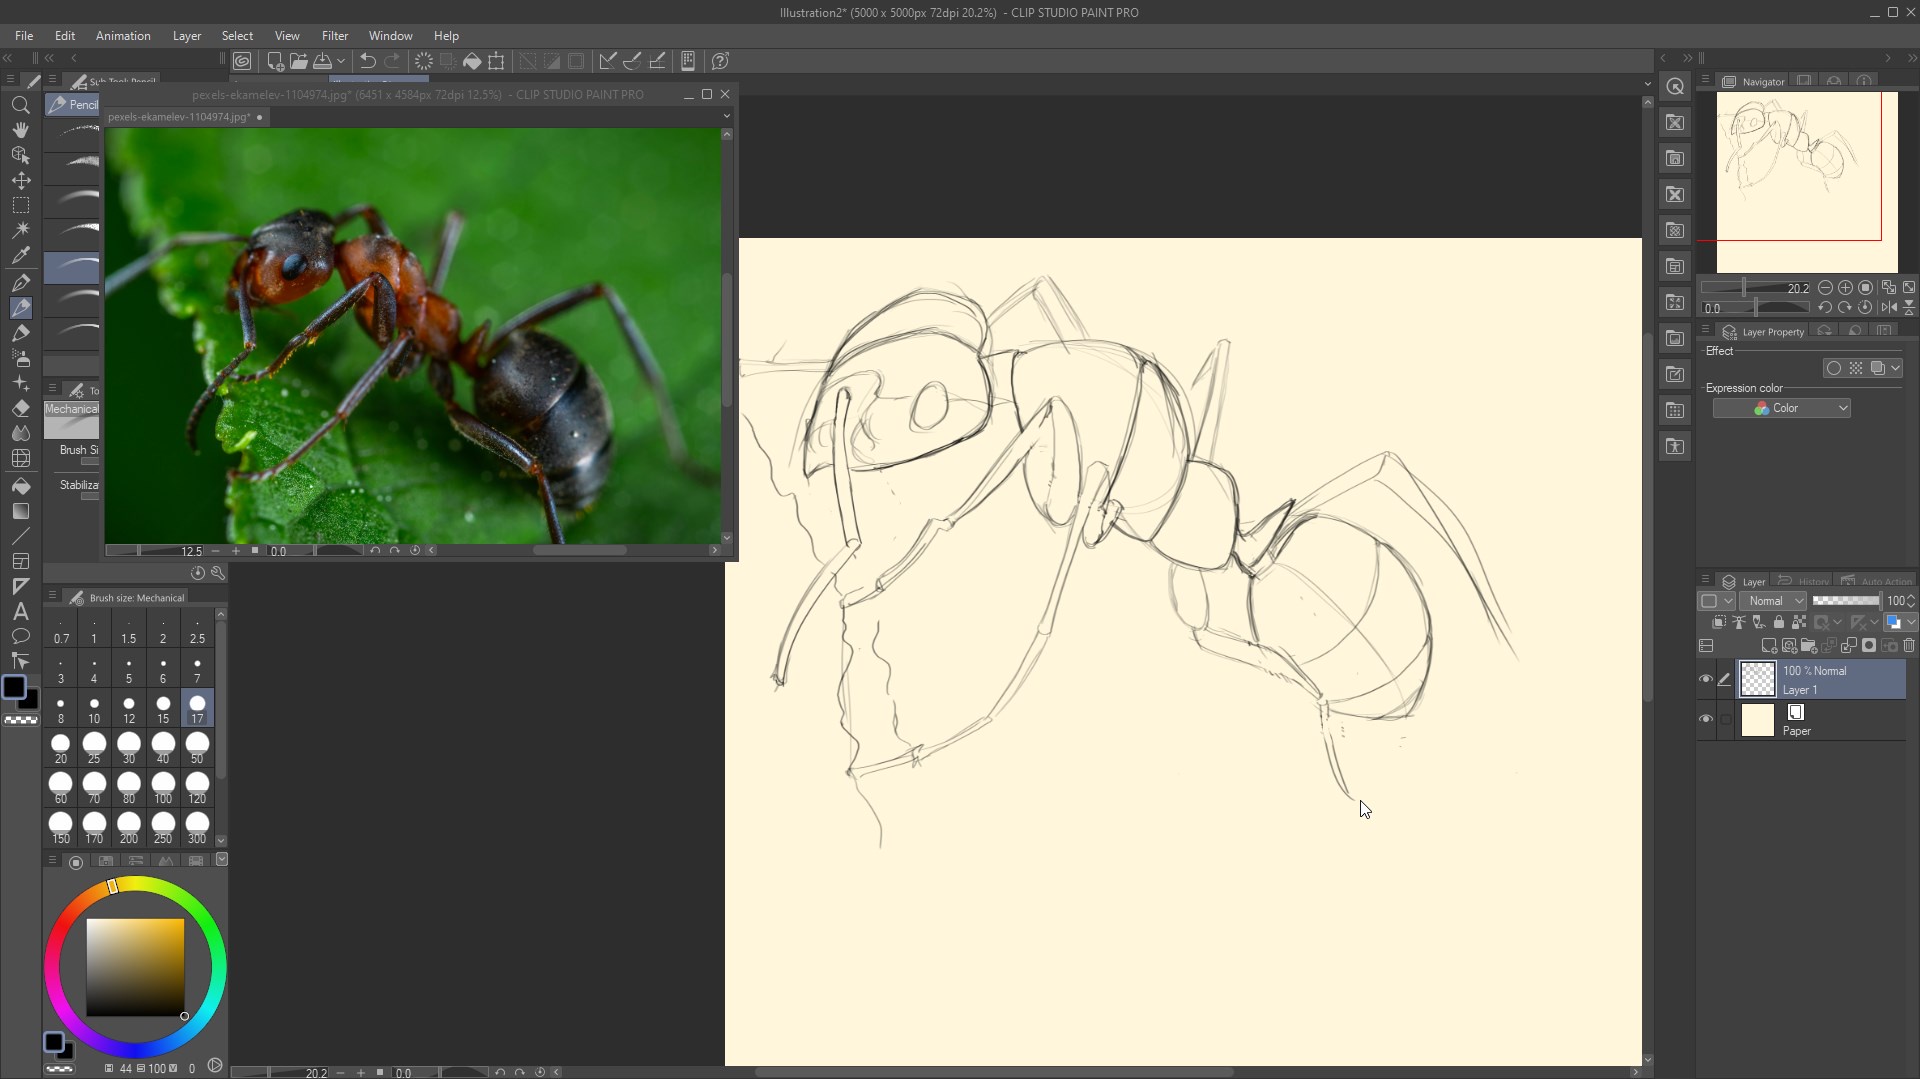Create new raster layer icon
This screenshot has height=1079, width=1920.
pyautogui.click(x=1768, y=646)
